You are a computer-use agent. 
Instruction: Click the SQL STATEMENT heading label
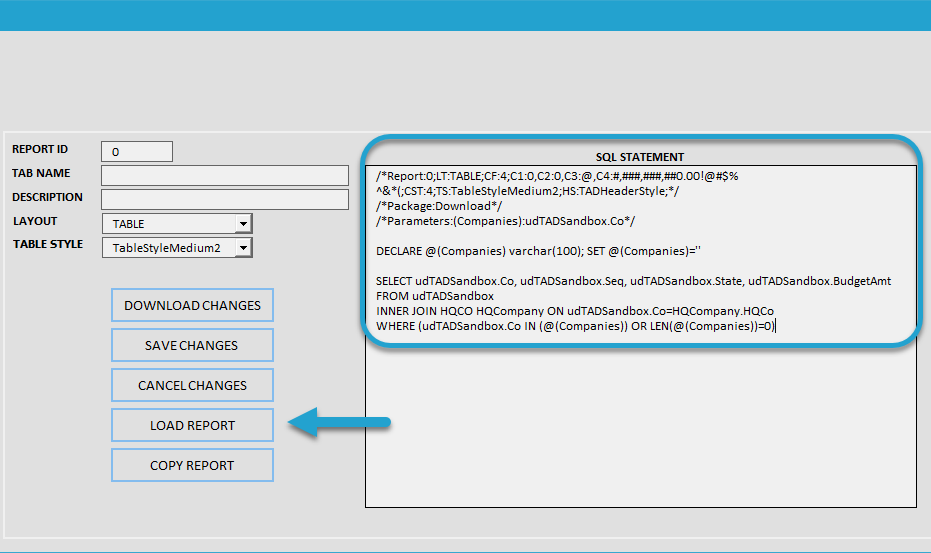(640, 157)
